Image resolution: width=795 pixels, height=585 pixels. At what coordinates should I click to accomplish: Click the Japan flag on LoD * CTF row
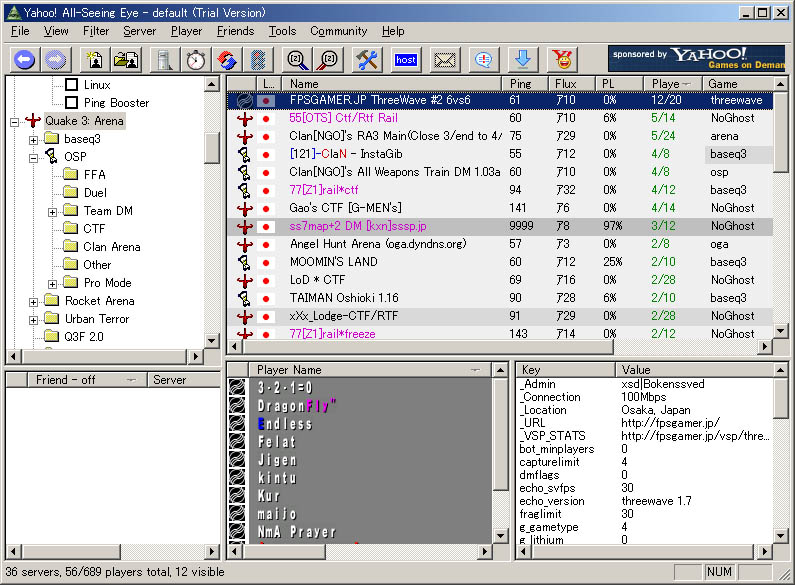tap(266, 280)
